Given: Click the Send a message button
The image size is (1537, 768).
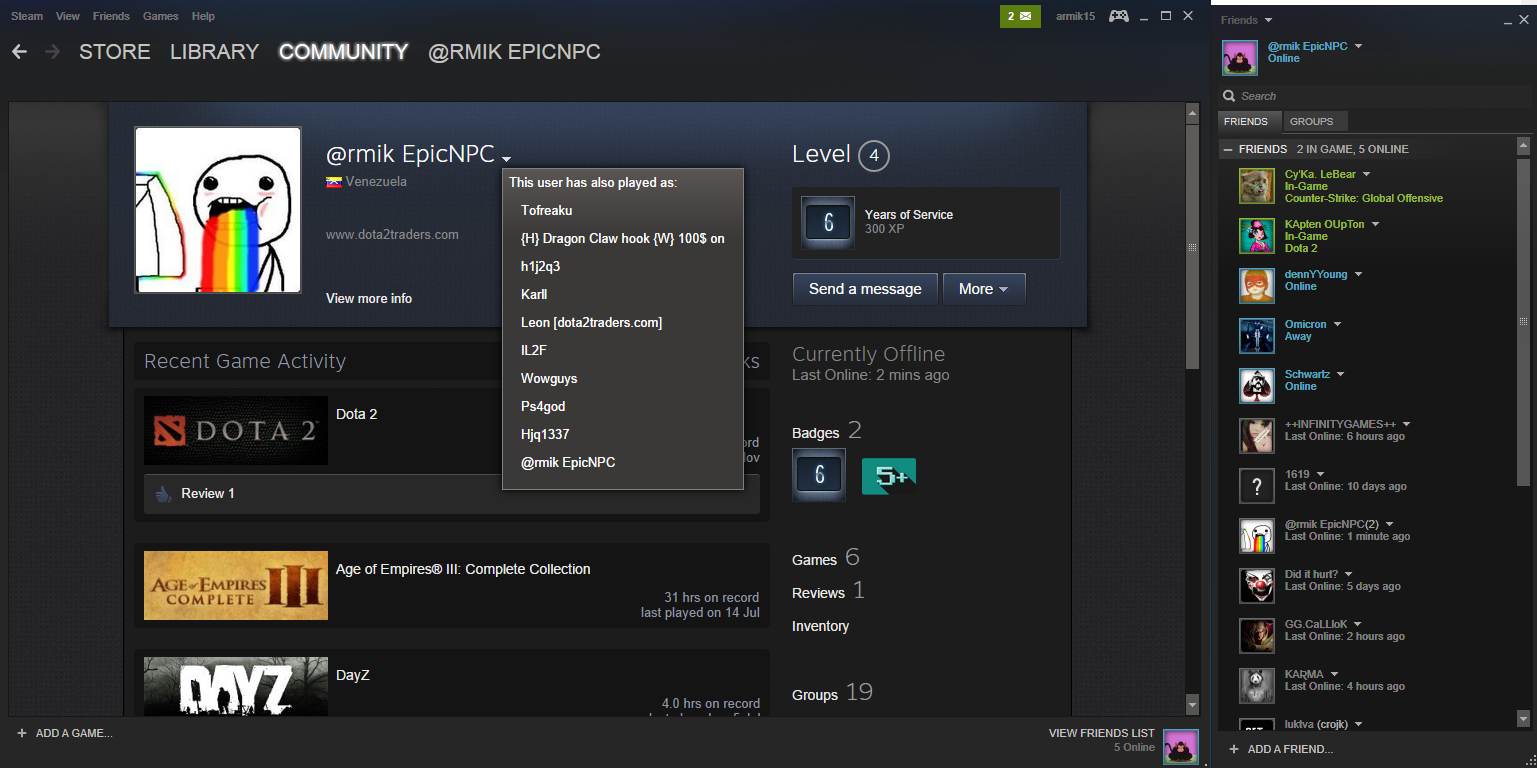Looking at the screenshot, I should (x=865, y=289).
